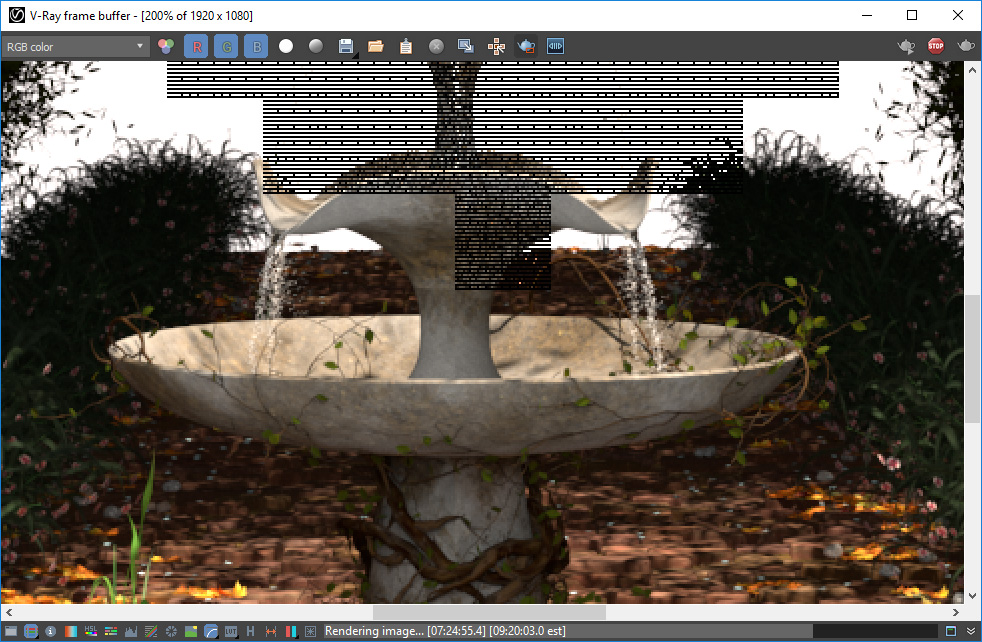Activate region render teapot icon

point(526,46)
